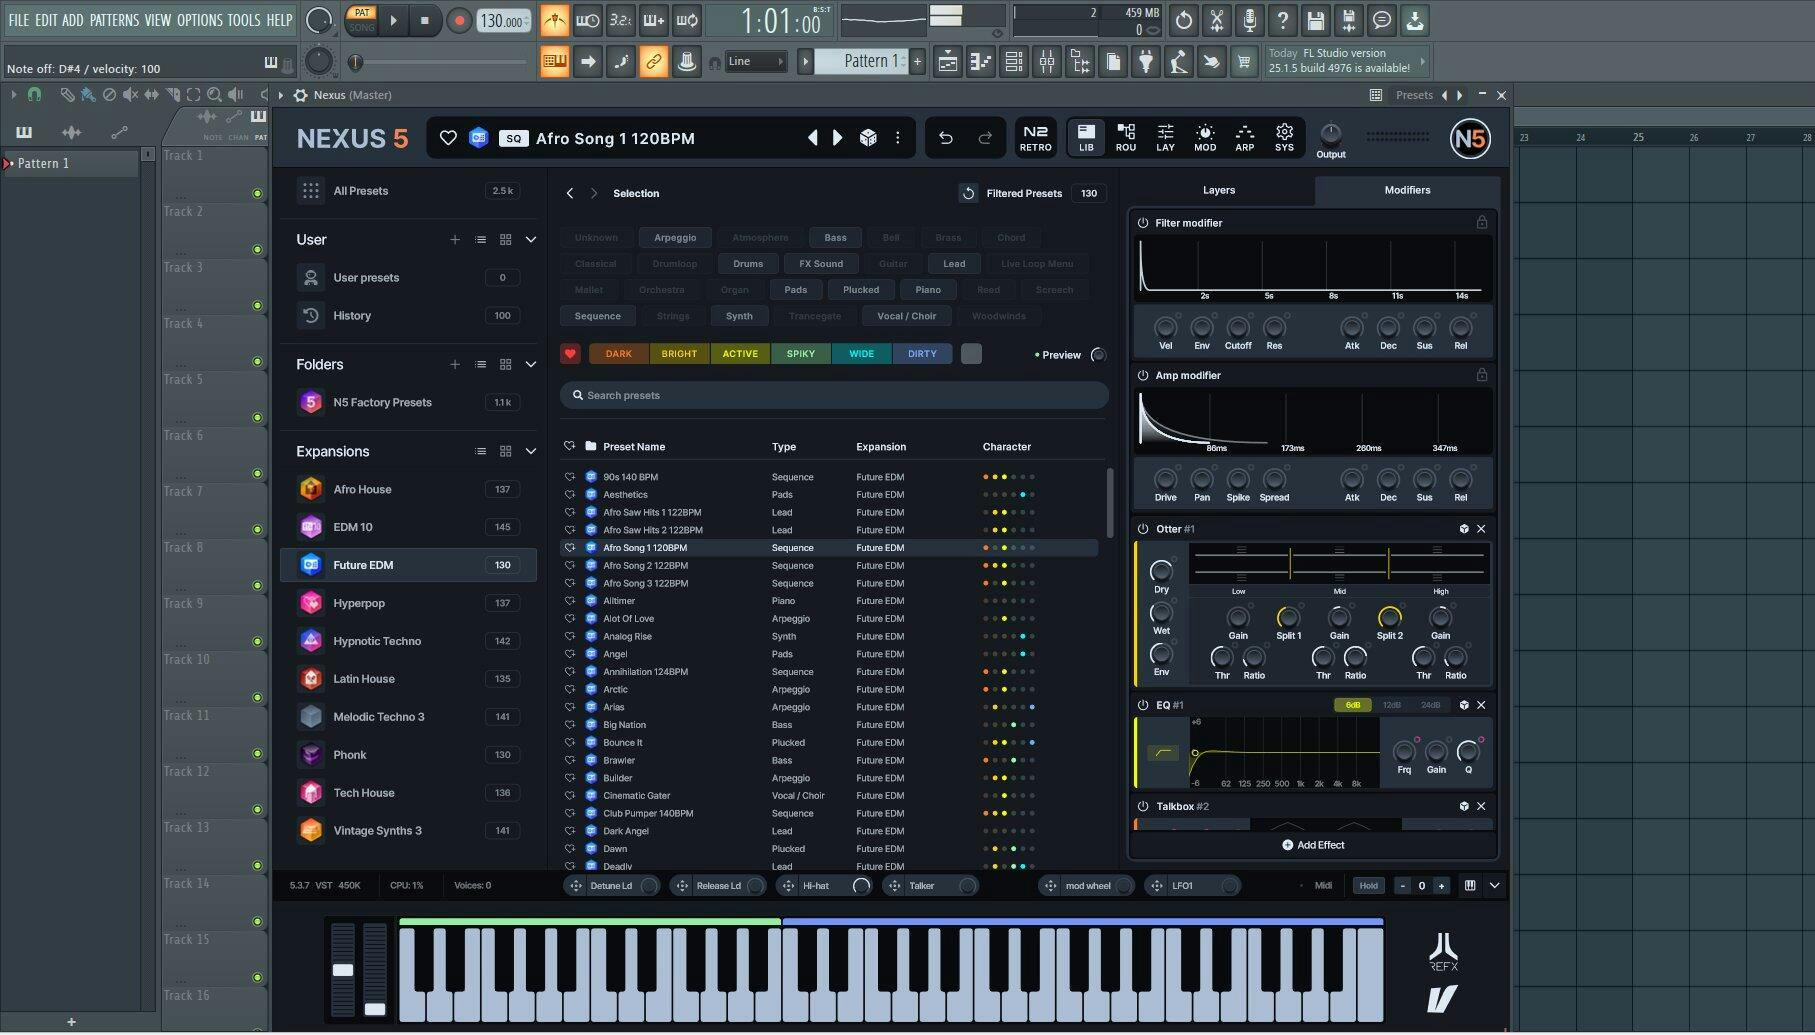Expand the bottom bar chevron

pos(1494,886)
